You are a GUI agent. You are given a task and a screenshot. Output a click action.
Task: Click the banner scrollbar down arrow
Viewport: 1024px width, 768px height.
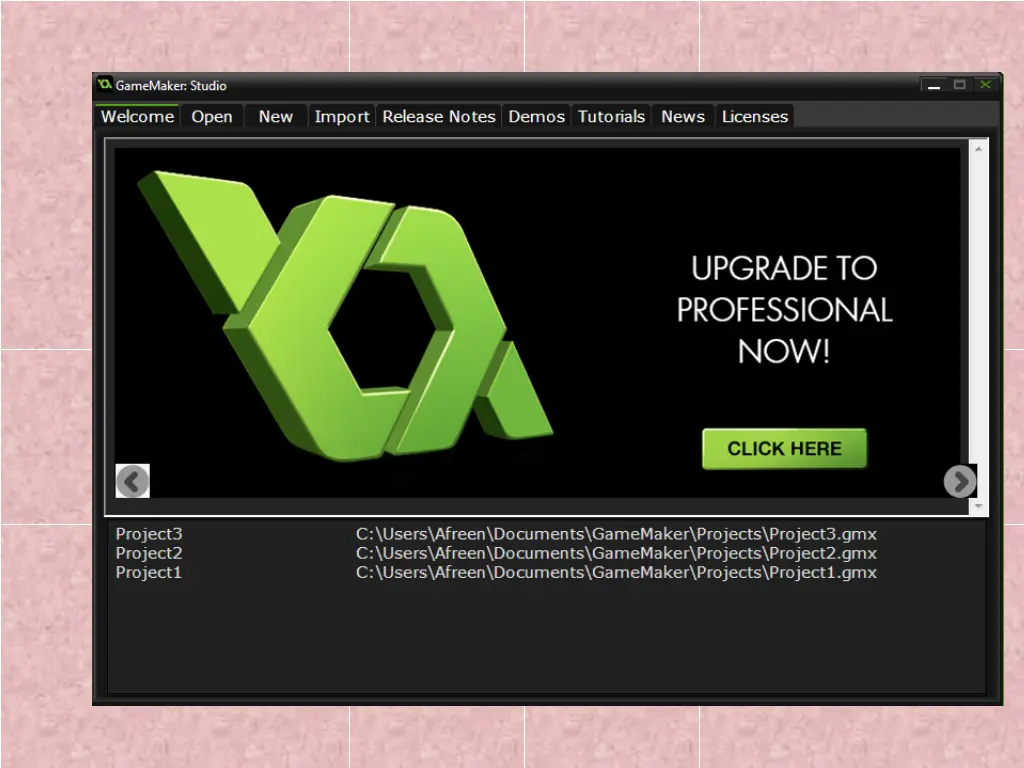979,506
